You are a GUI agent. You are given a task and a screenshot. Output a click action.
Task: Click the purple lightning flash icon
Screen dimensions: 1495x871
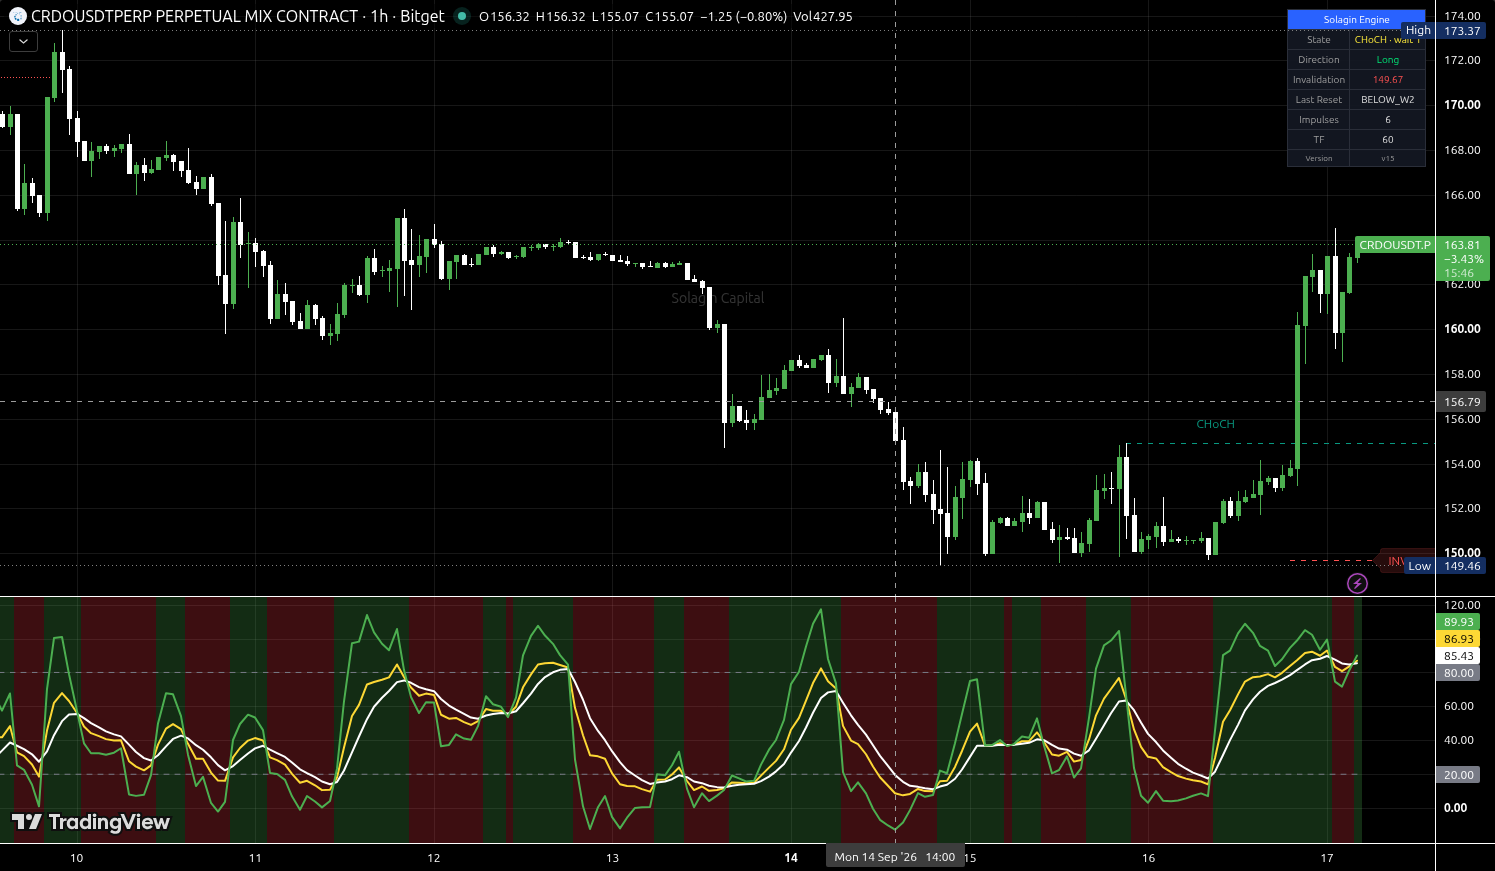1357,583
